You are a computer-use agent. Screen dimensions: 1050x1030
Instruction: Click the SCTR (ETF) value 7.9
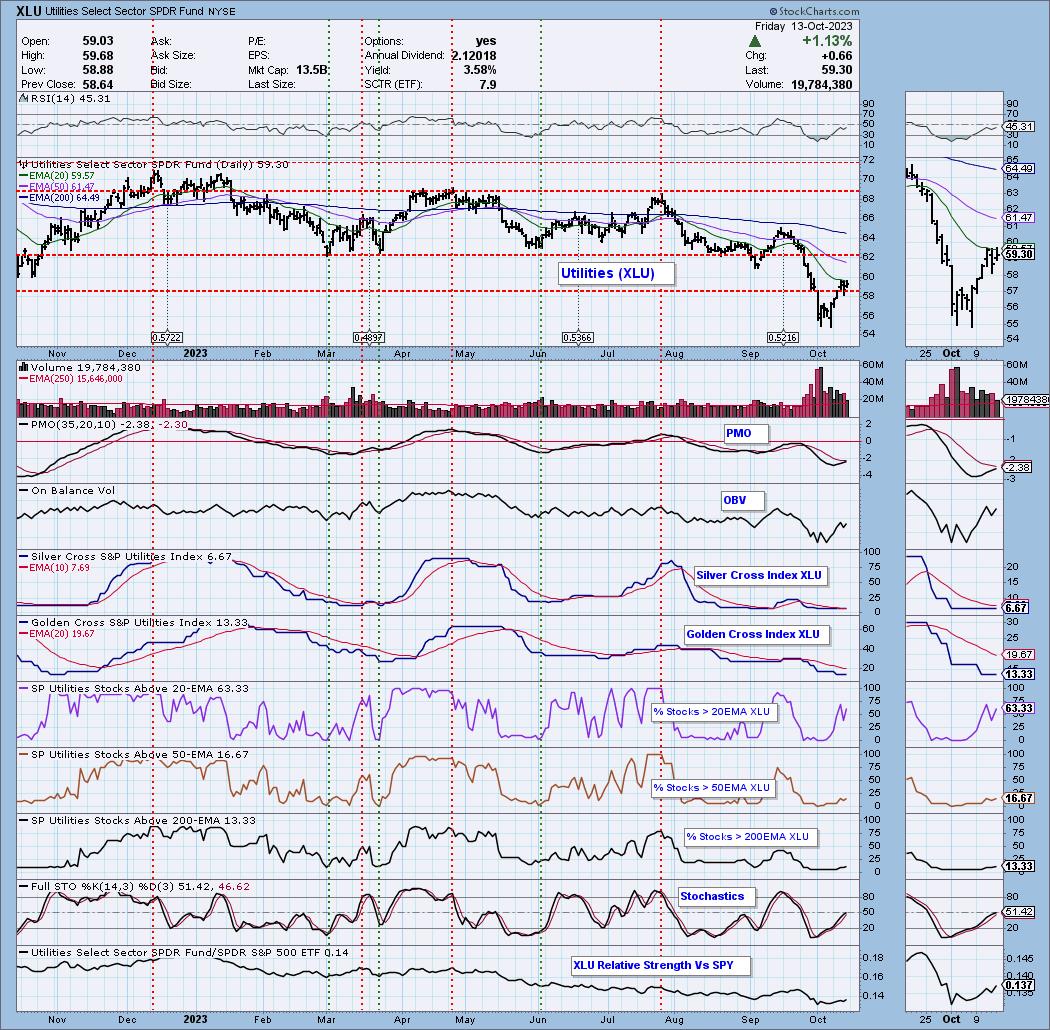pos(488,84)
